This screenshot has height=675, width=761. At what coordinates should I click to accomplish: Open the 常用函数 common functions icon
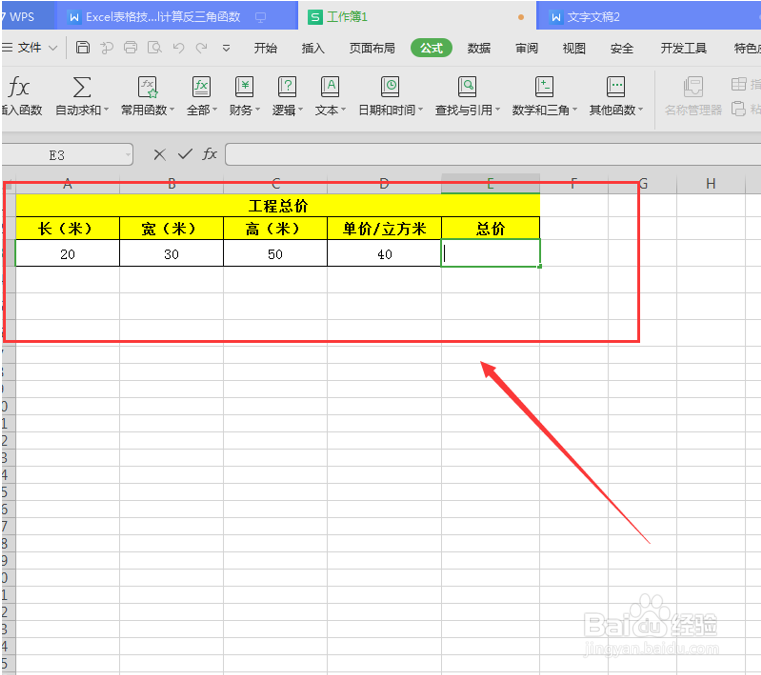tap(147, 87)
